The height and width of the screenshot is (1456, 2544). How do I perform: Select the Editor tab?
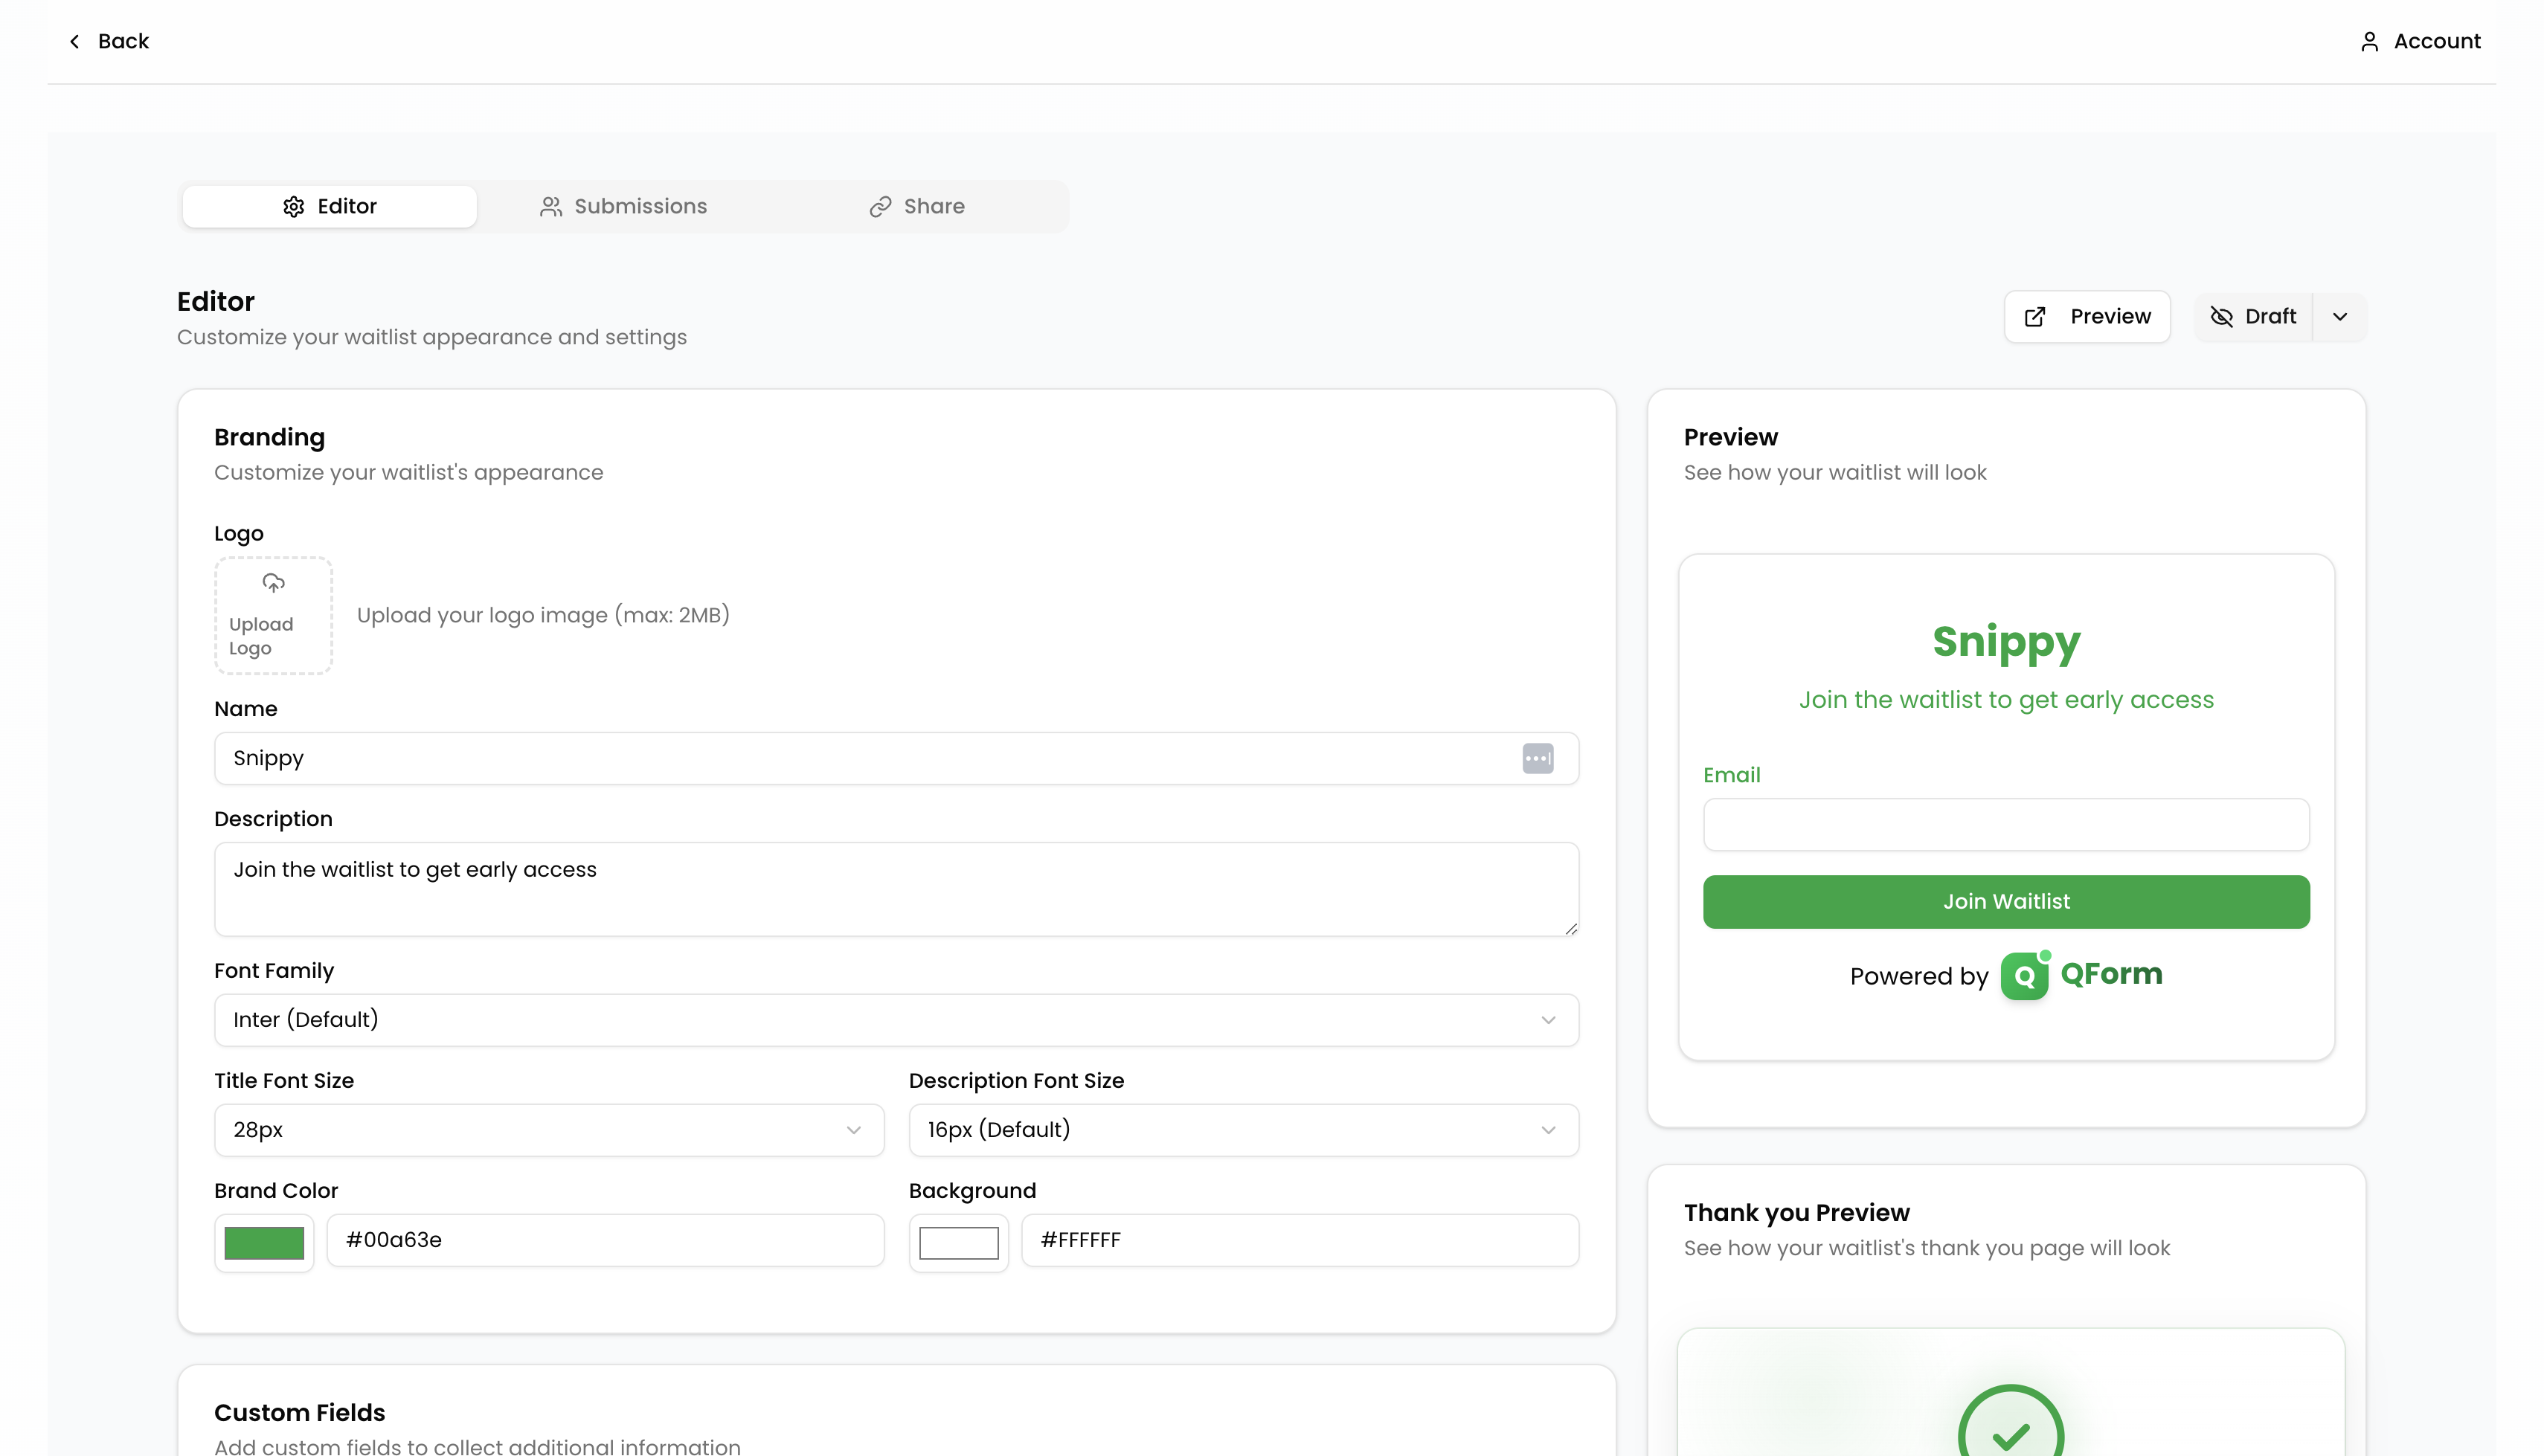(329, 206)
